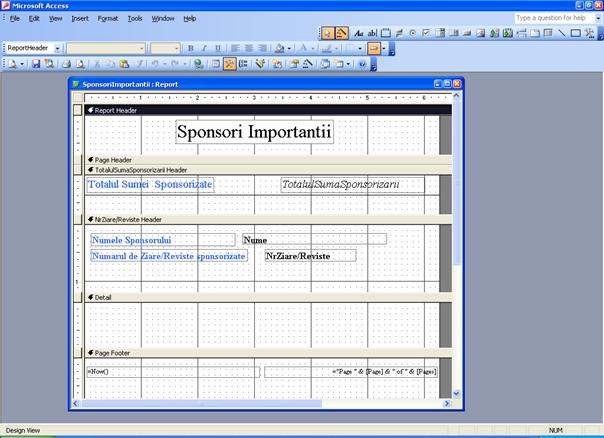604x438 pixels.
Task: Open the Object dropdown showing ReportHeader
Action: pos(57,48)
